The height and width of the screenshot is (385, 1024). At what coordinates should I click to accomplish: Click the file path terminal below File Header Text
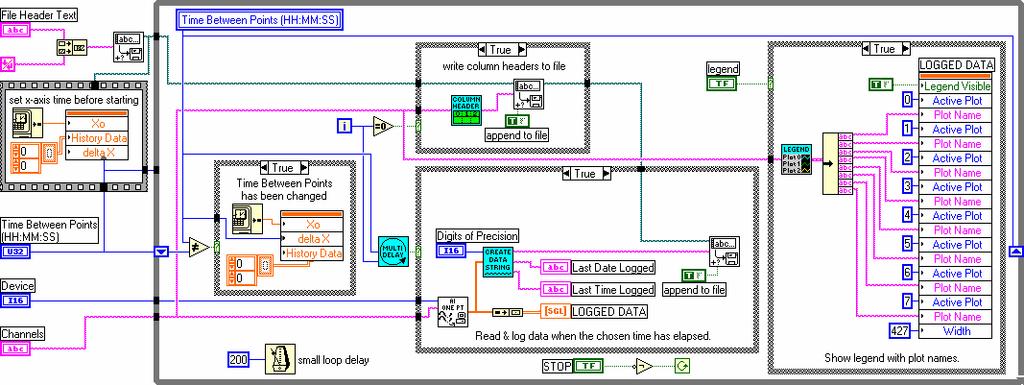coord(8,63)
